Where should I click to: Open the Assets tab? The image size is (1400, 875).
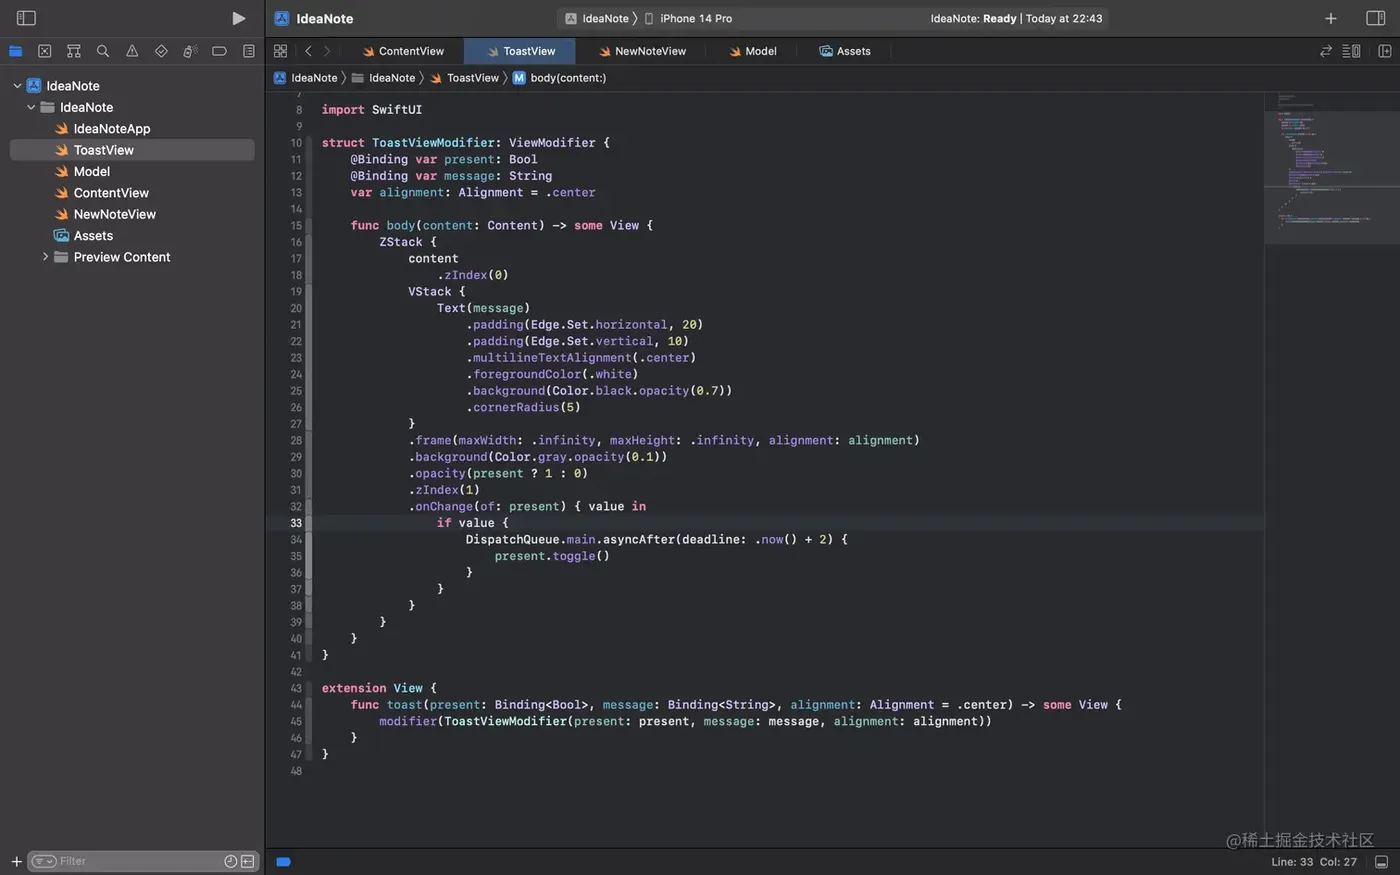coord(845,51)
